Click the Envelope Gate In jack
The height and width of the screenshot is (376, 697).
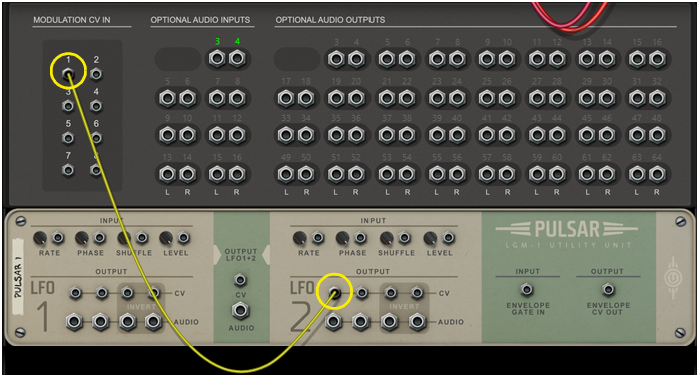[x=527, y=290]
